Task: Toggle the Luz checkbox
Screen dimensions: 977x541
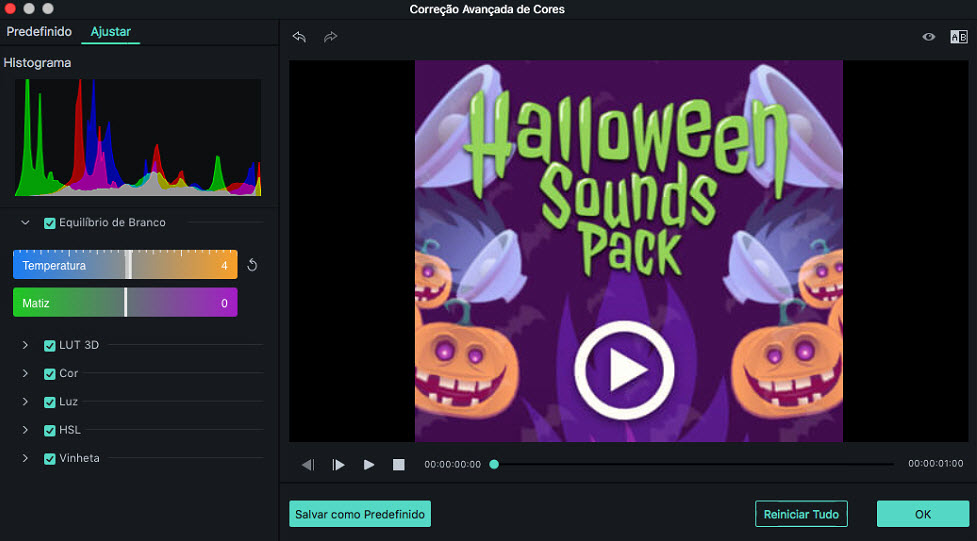Action: 50,402
